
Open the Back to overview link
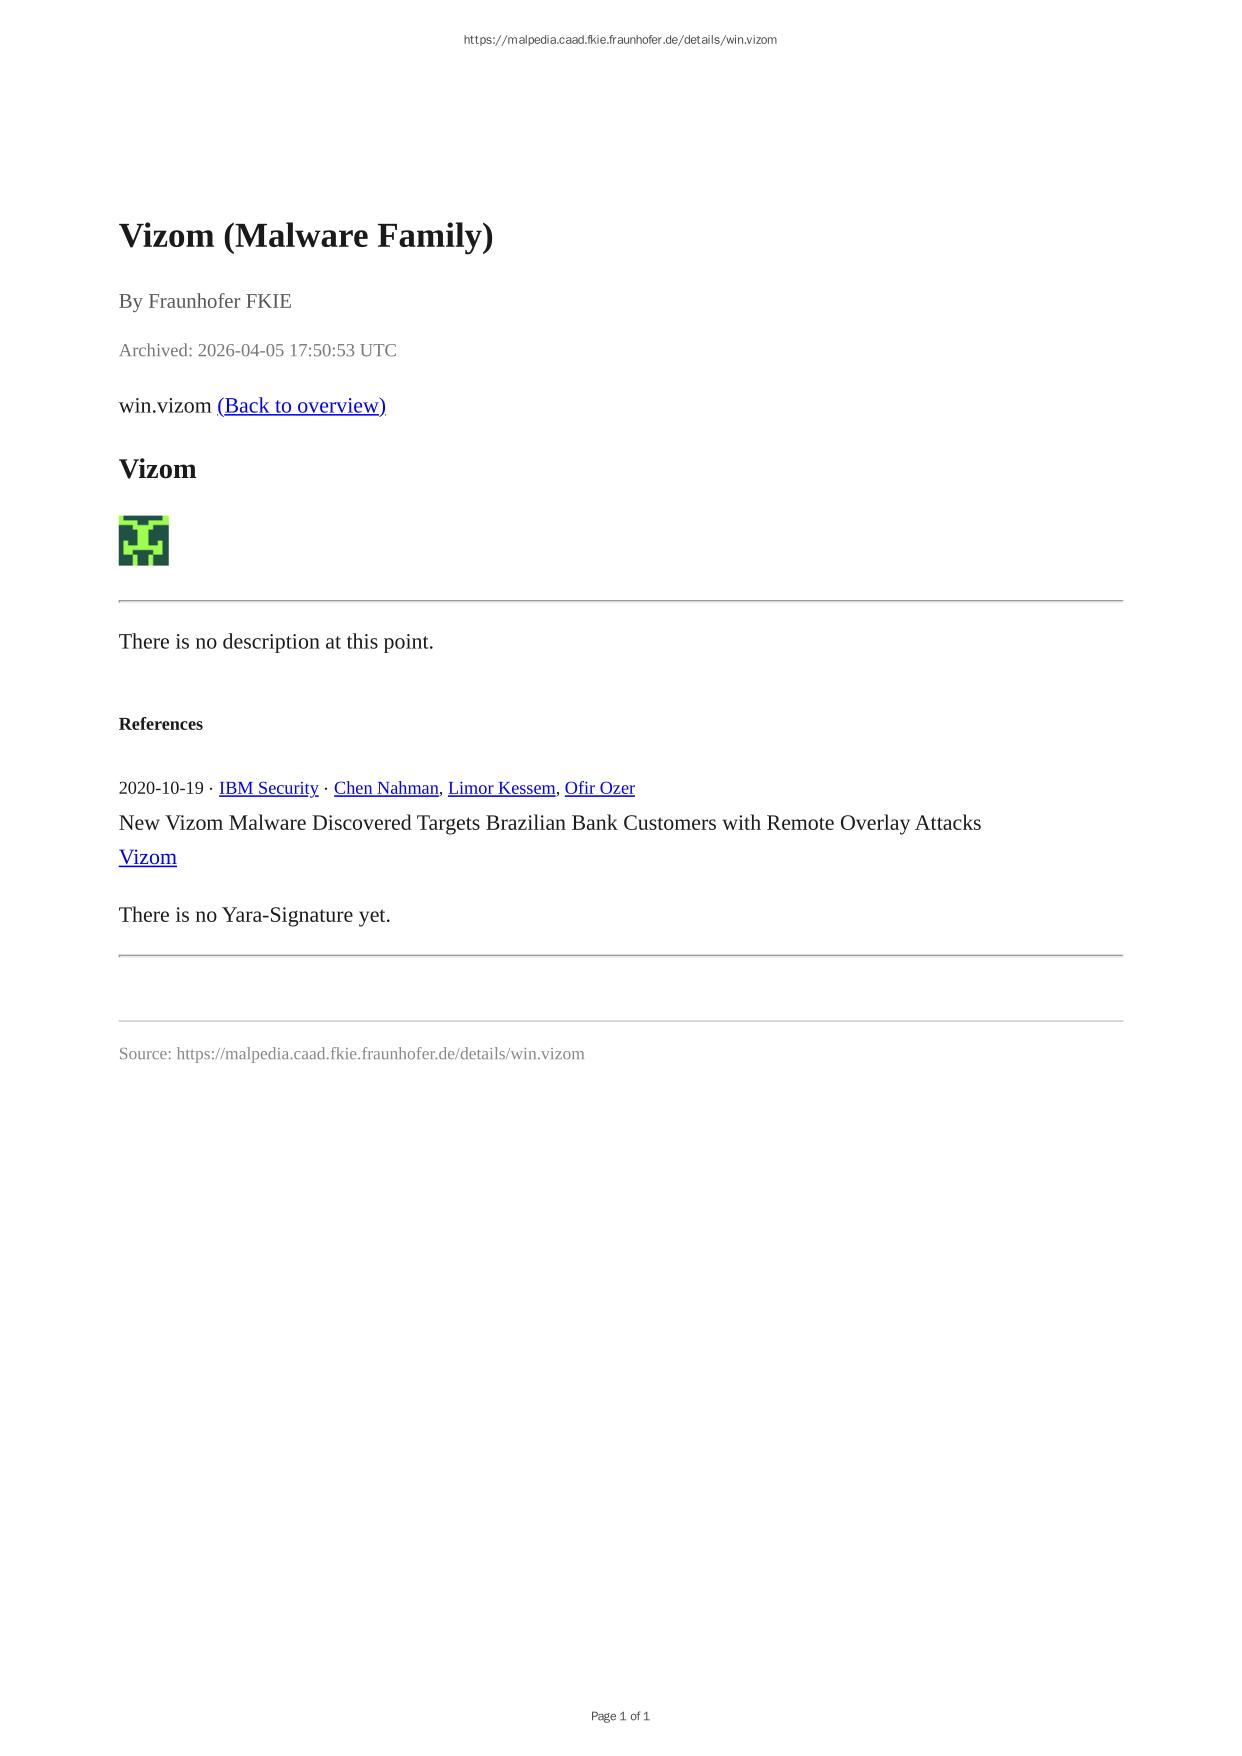[x=301, y=405]
